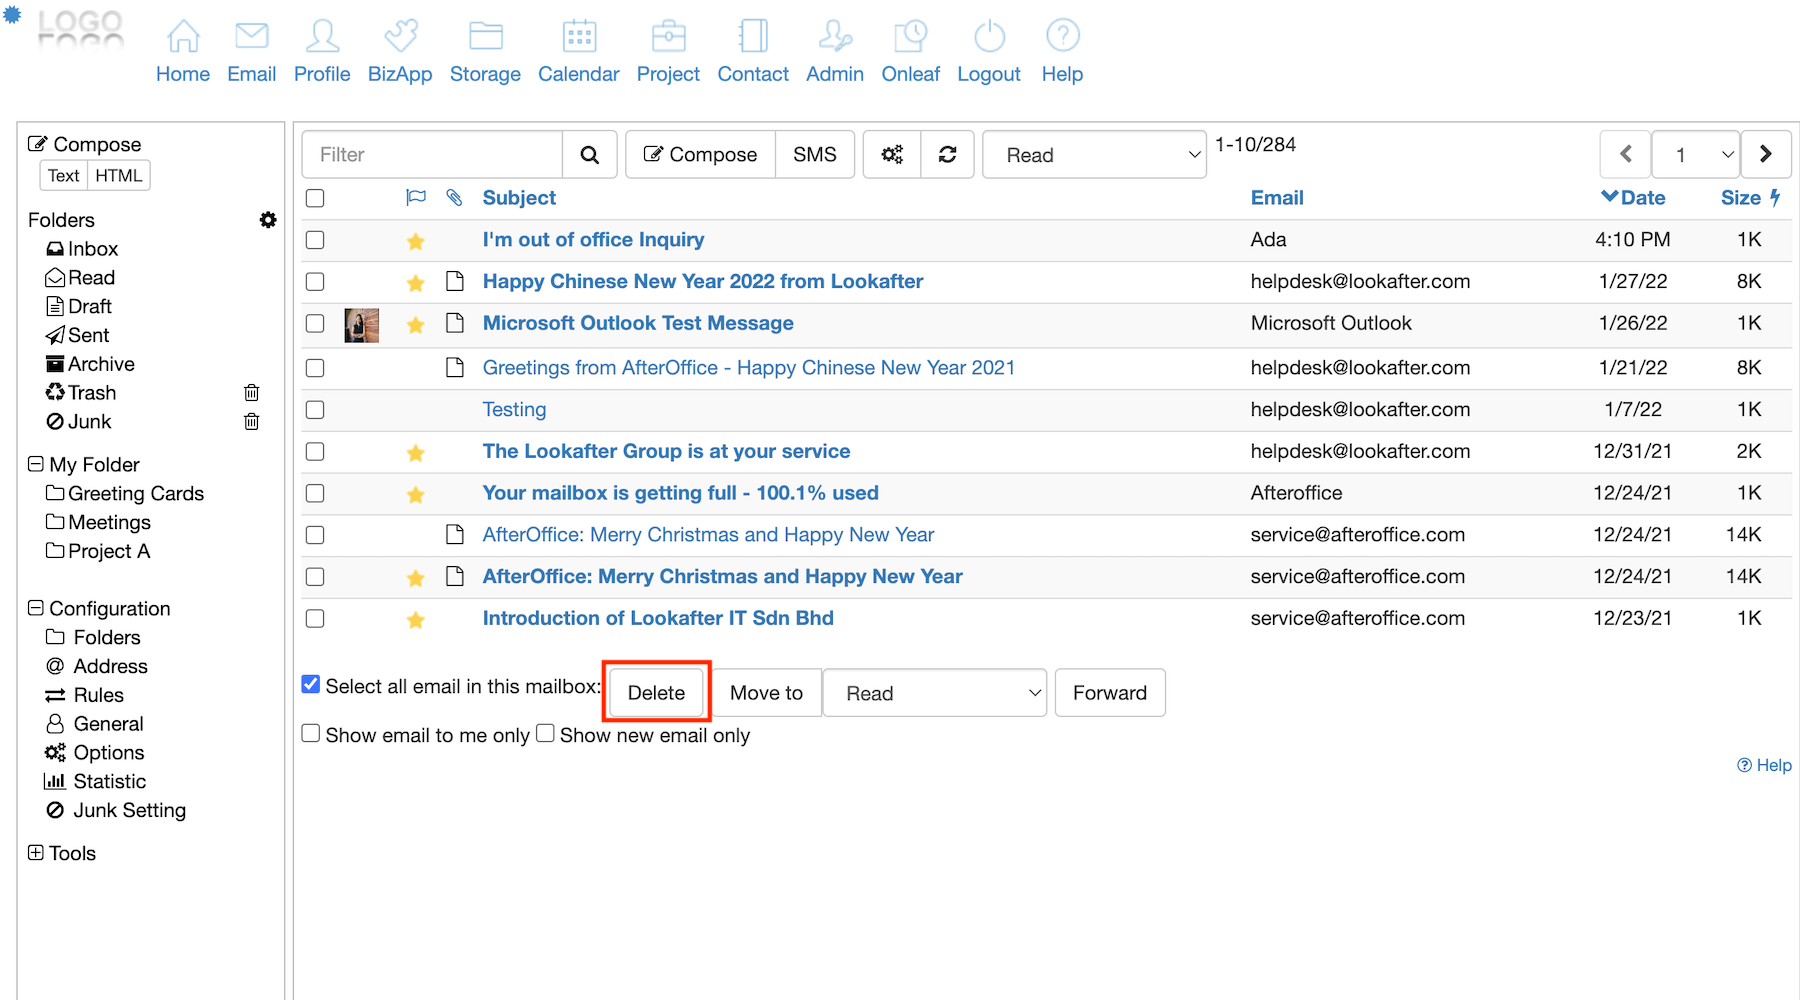Unstar the Microsoft Outlook Test Message
The image size is (1800, 1000).
point(416,325)
